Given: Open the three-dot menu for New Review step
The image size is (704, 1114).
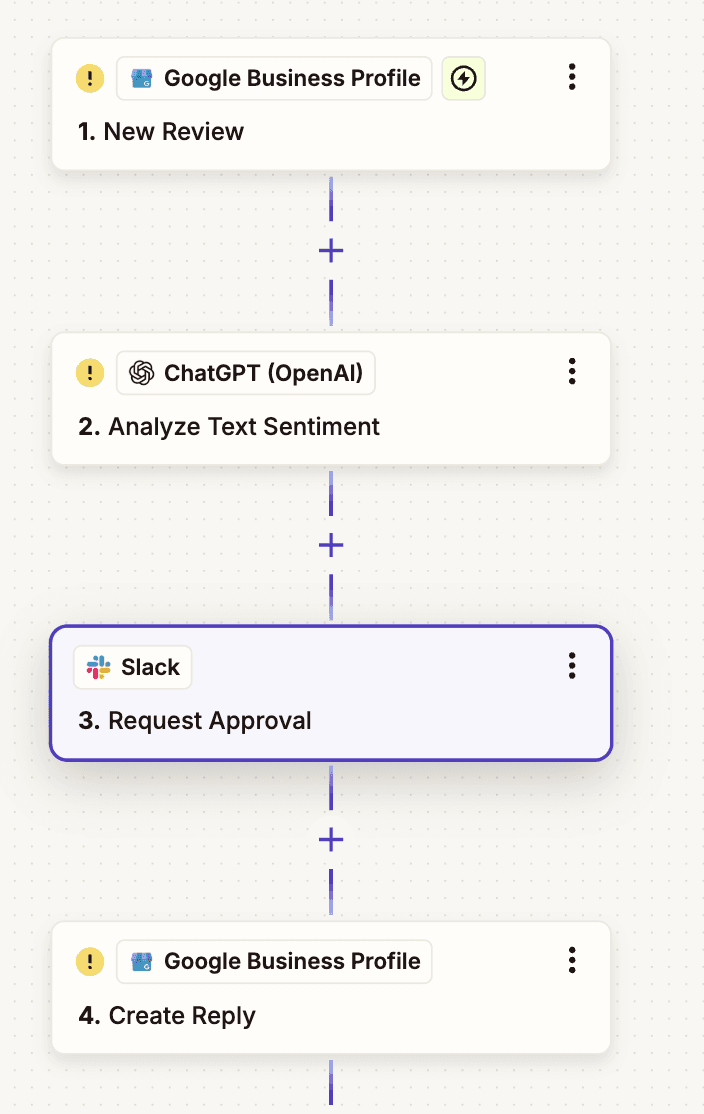Looking at the screenshot, I should click(x=572, y=77).
